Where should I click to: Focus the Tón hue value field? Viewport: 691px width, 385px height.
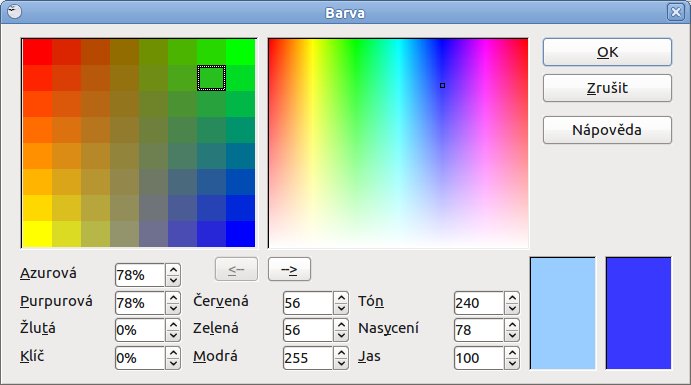point(479,303)
